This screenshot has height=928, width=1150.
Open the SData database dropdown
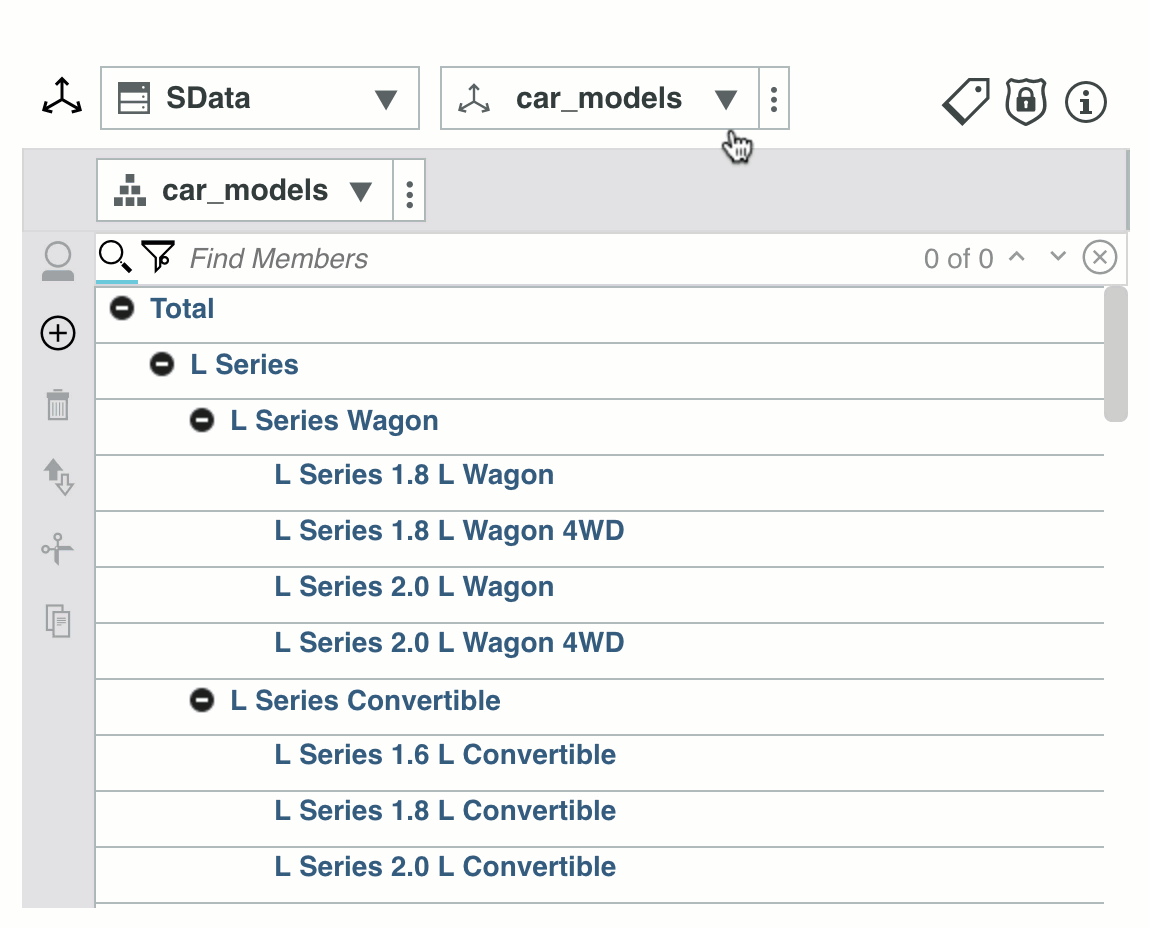coord(260,98)
